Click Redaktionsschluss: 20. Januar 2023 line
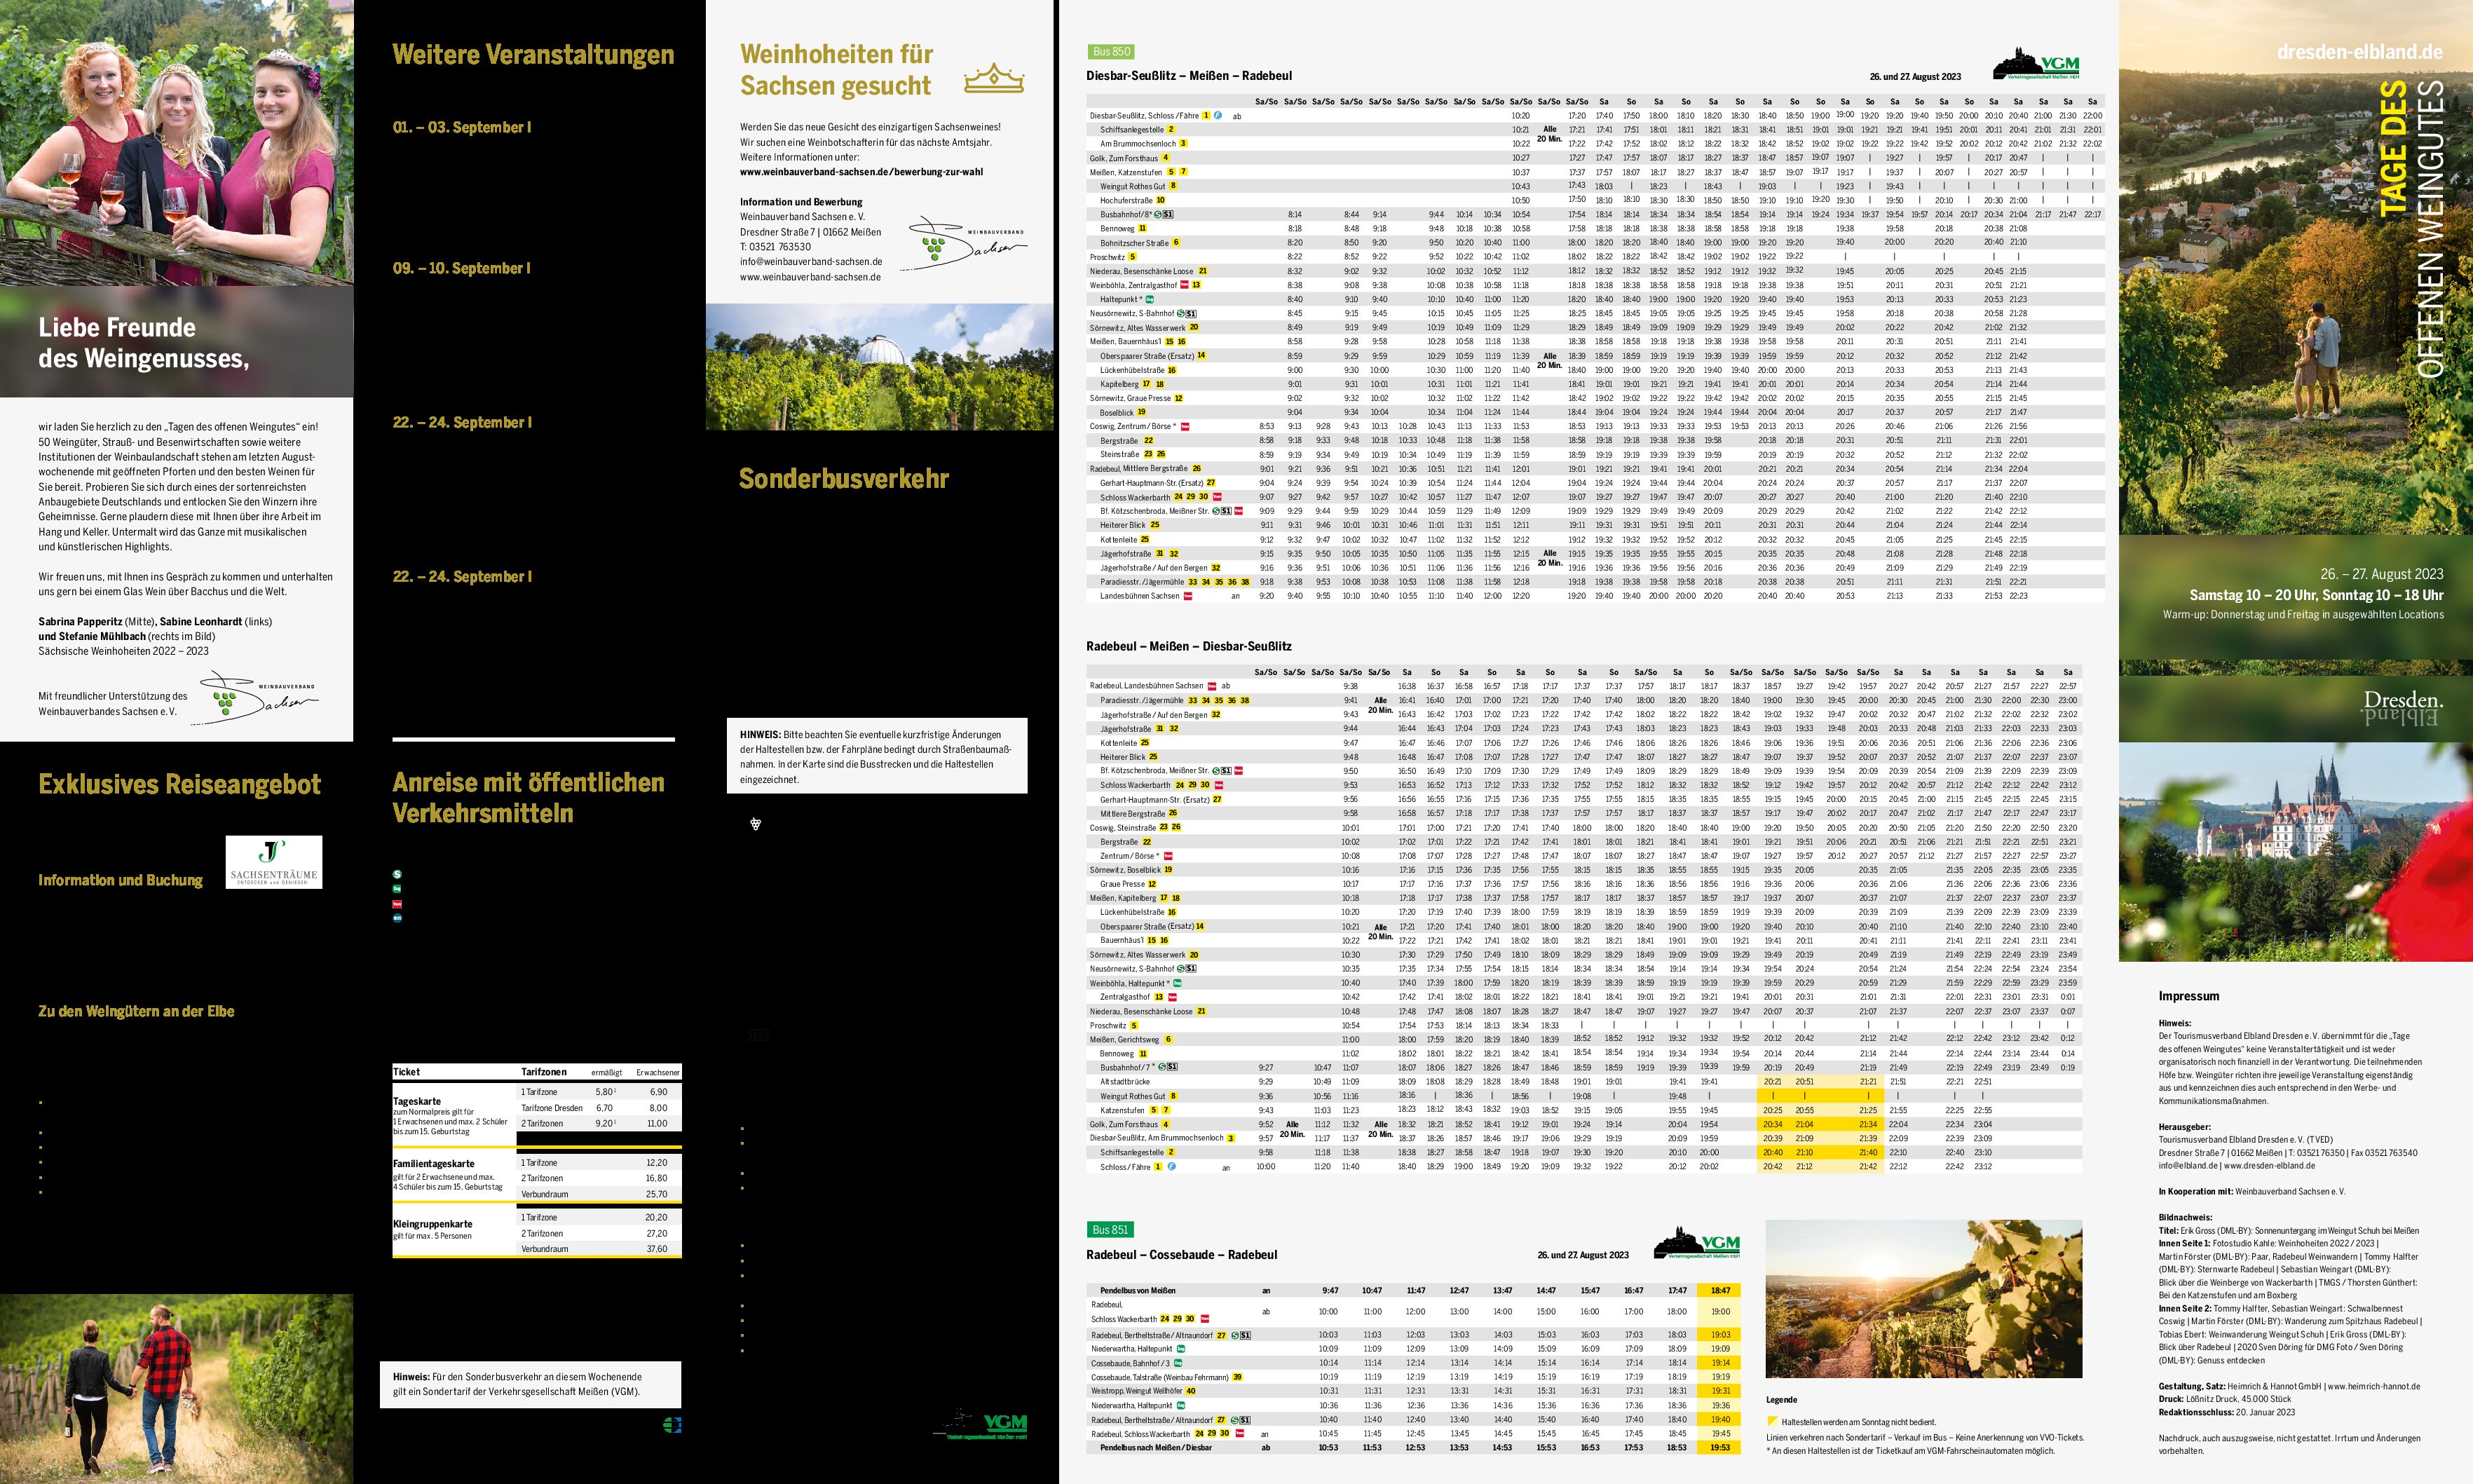 click(x=2227, y=1412)
